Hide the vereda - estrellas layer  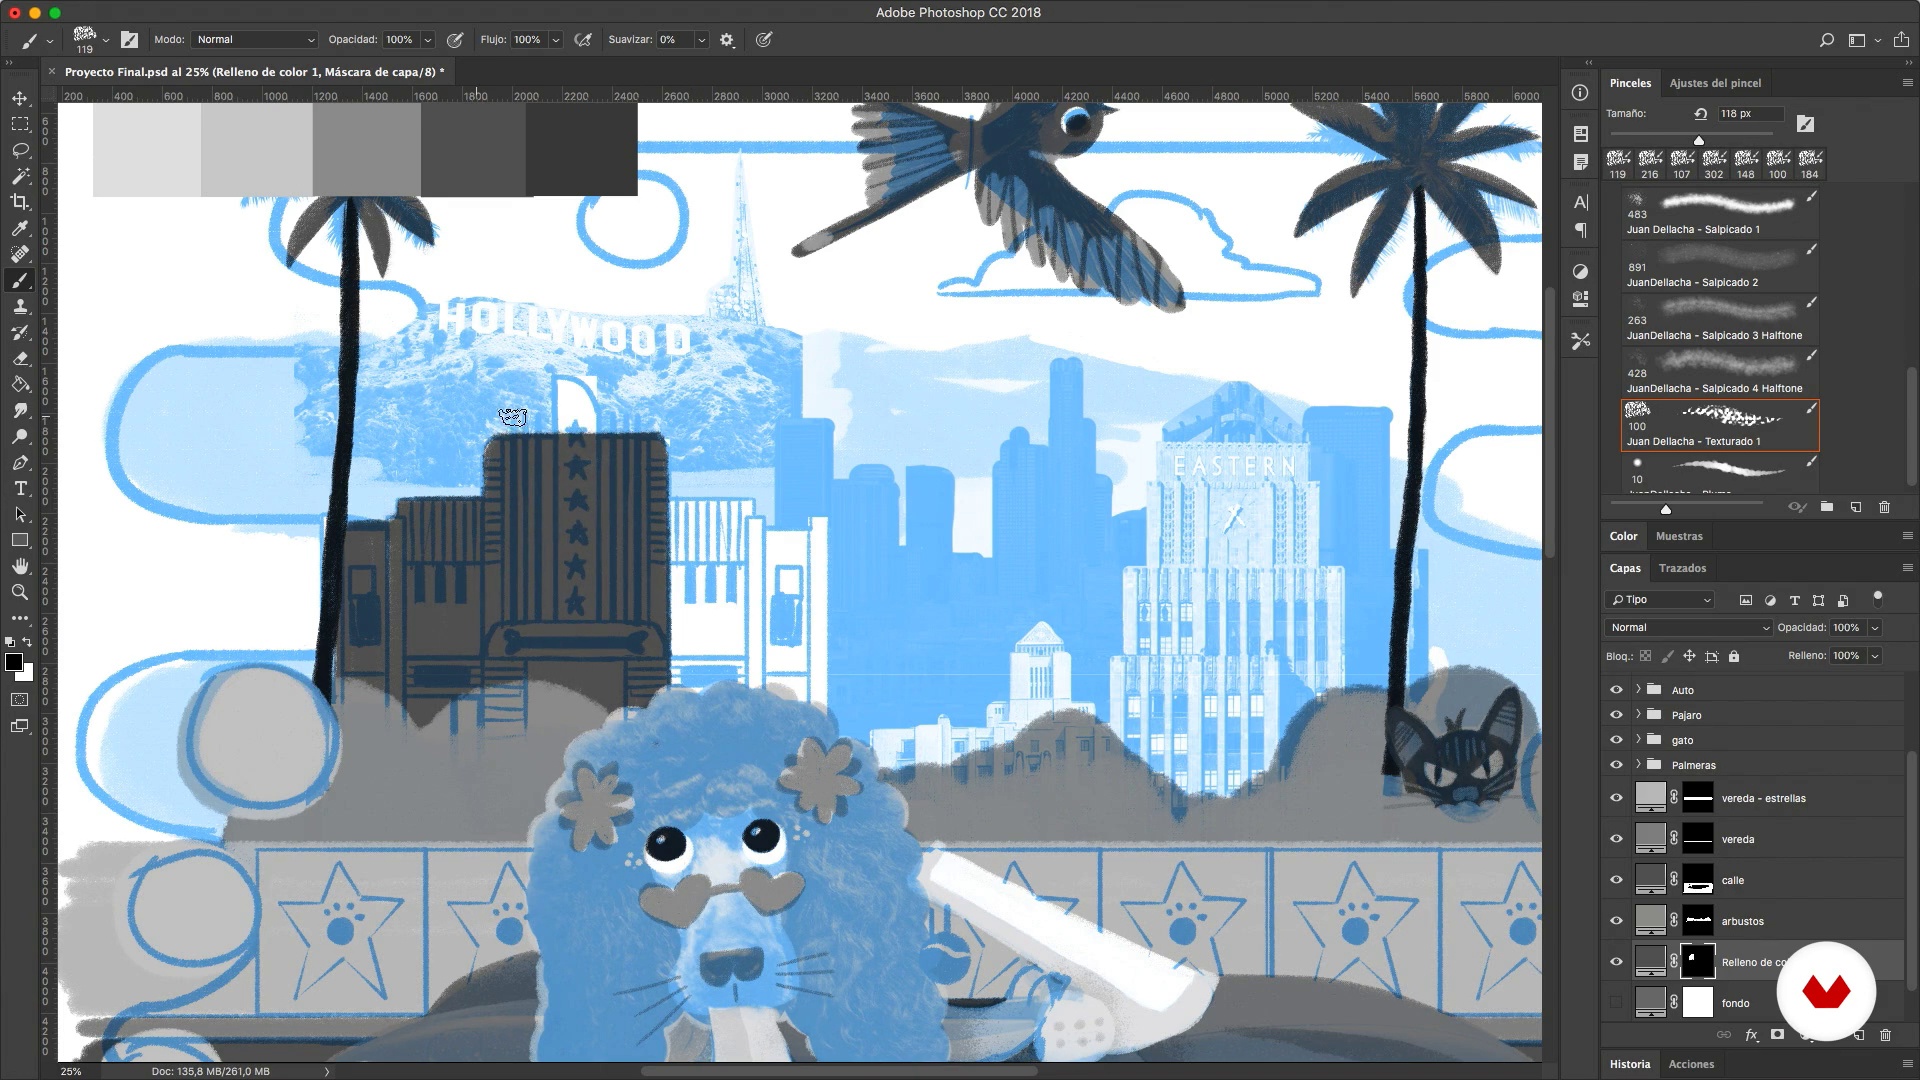tap(1616, 798)
